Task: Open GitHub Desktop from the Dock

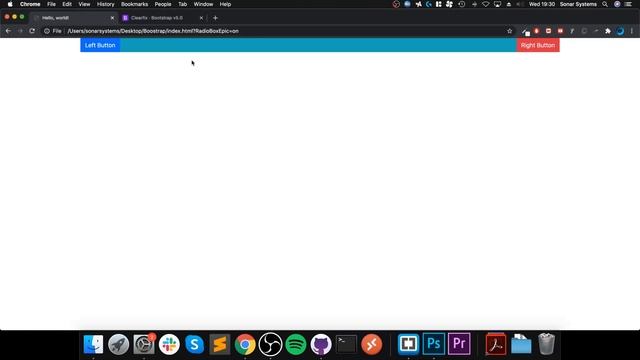Action: pyautogui.click(x=321, y=344)
